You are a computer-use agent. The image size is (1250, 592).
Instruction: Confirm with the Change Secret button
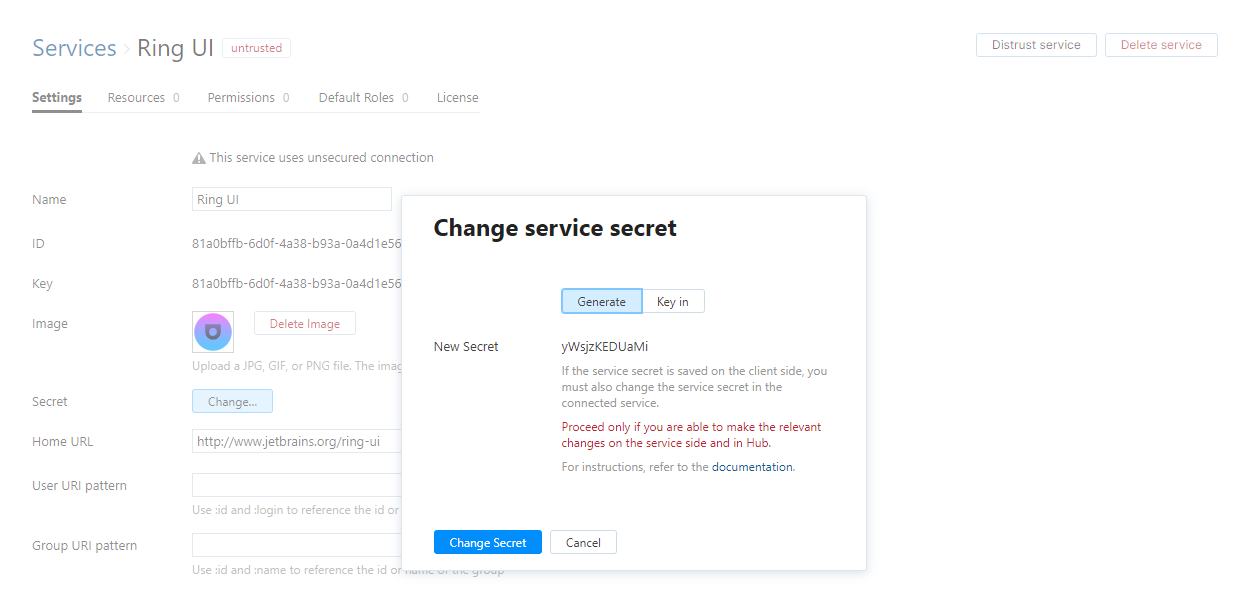pos(488,541)
